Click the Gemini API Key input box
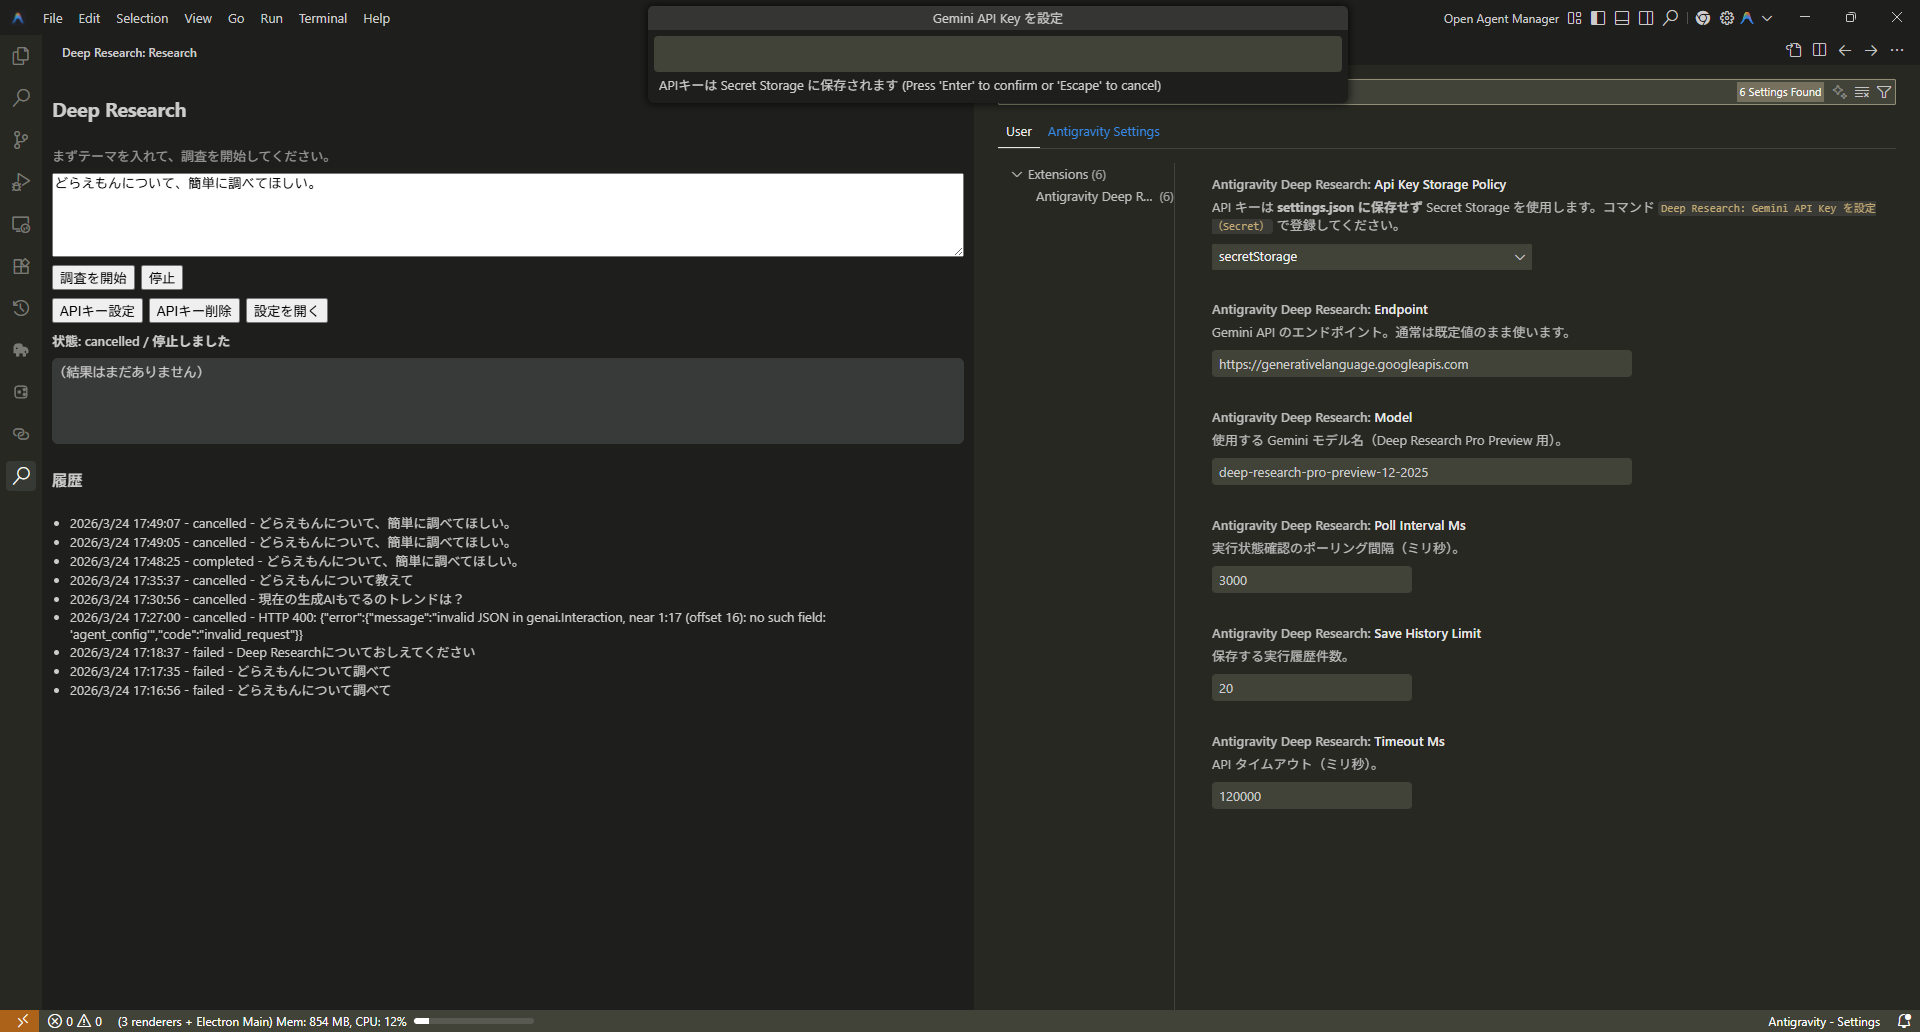Image resolution: width=1920 pixels, height=1032 pixels. click(997, 54)
